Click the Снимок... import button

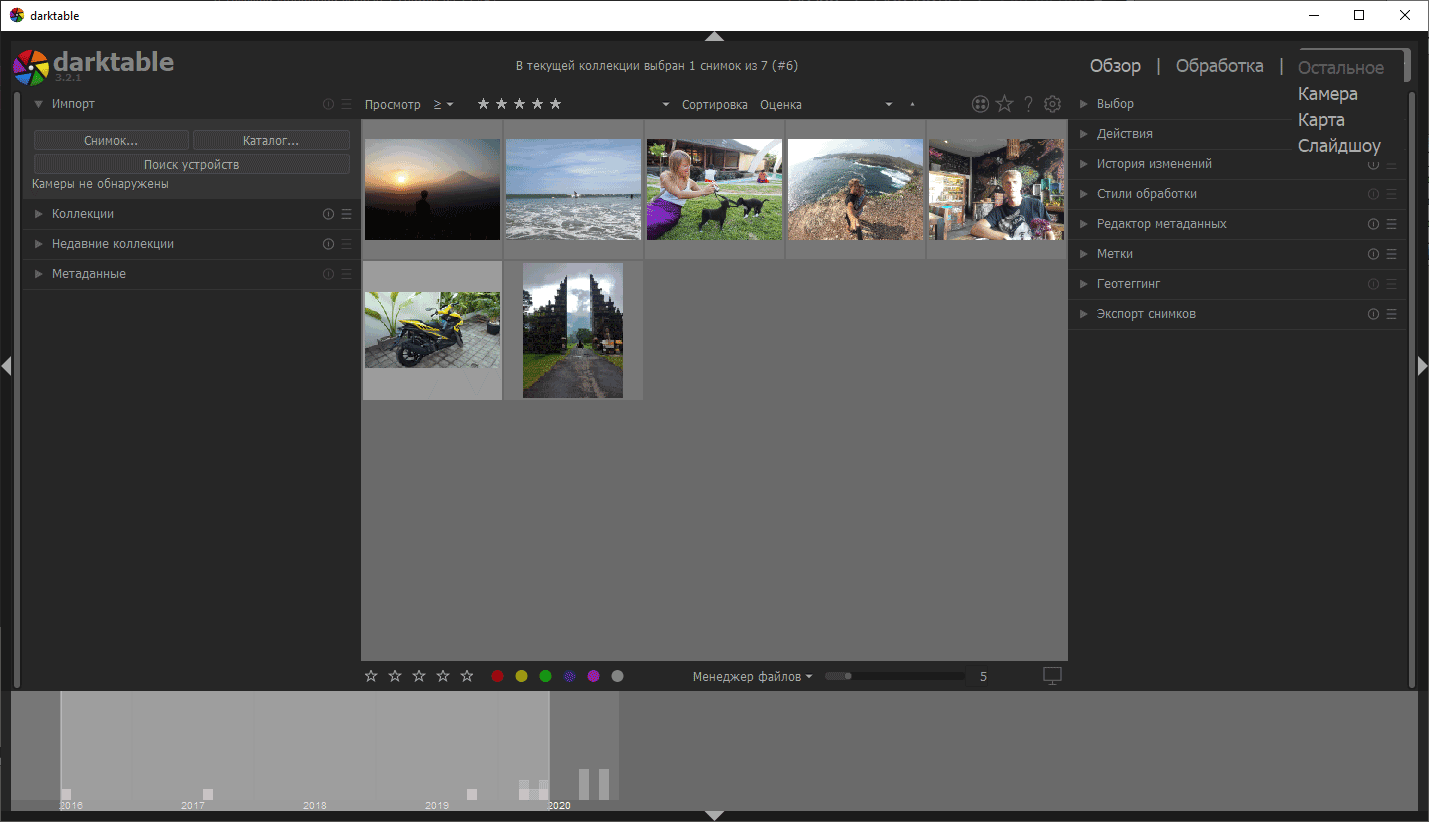click(111, 141)
